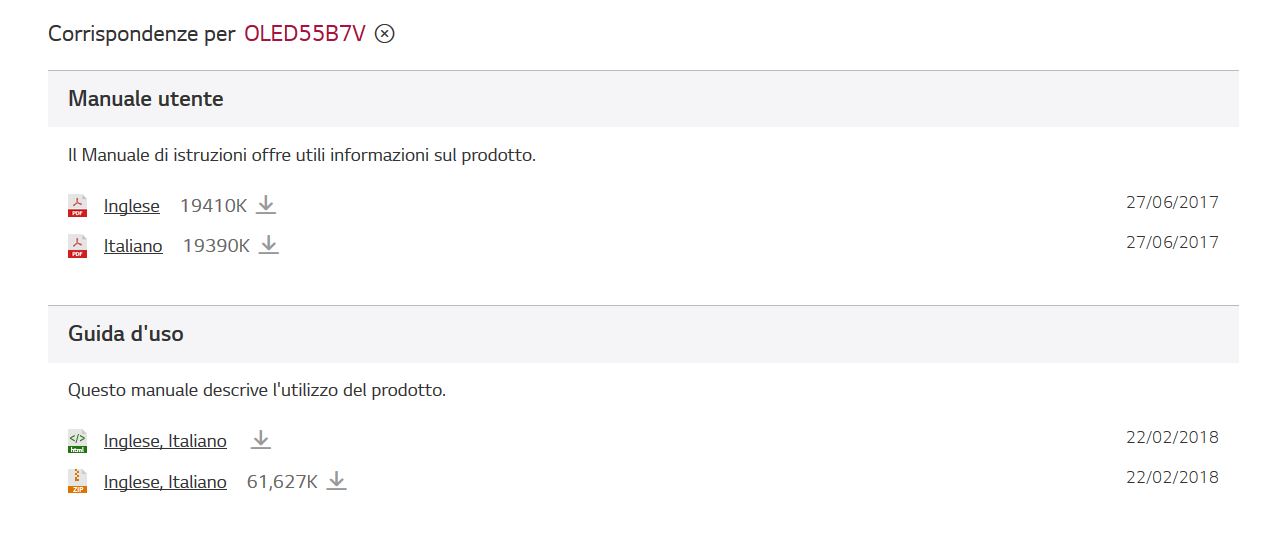Click the PDF icon beside Inglese

(77, 206)
